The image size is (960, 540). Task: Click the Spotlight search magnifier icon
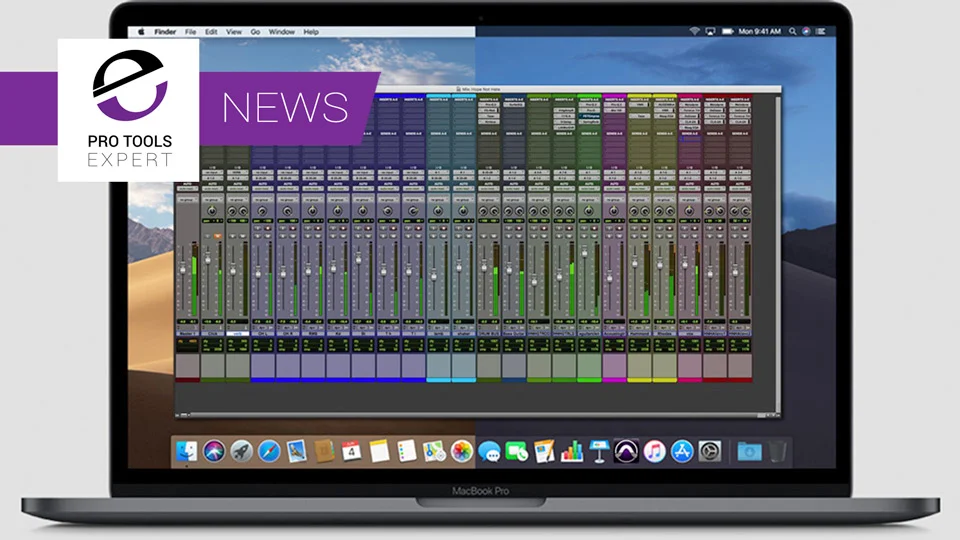click(792, 31)
